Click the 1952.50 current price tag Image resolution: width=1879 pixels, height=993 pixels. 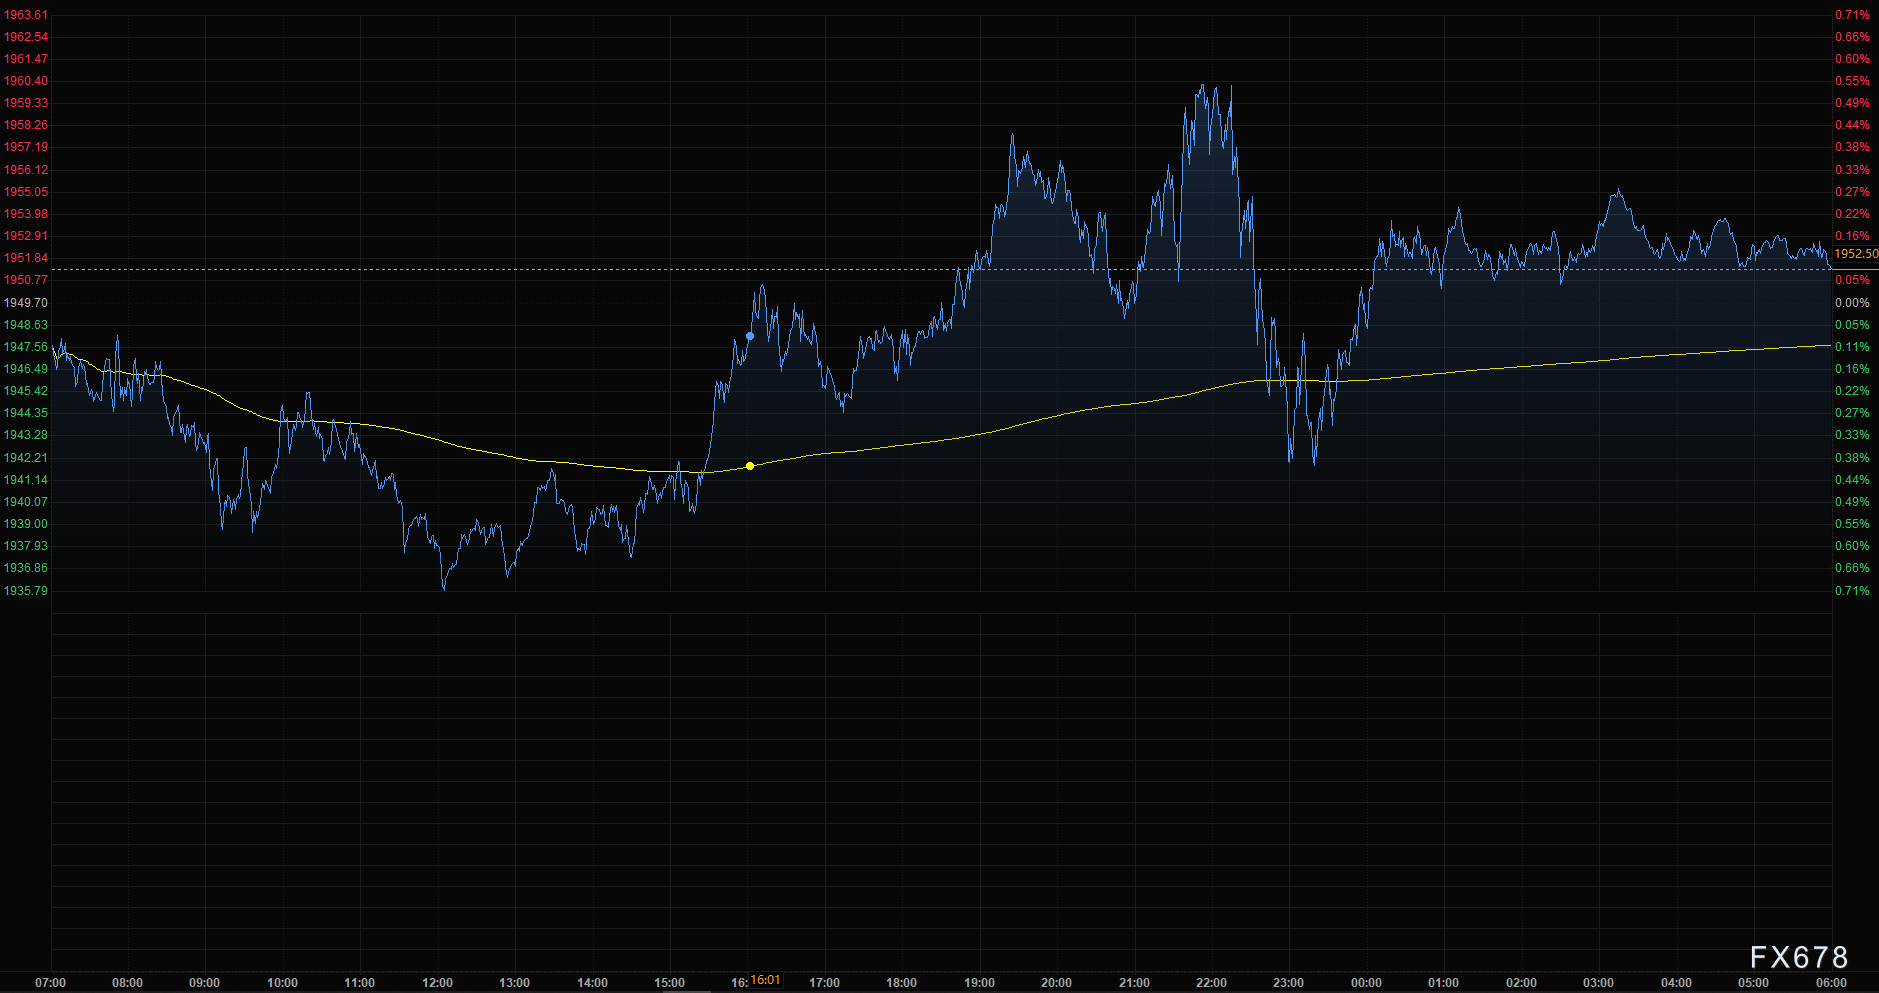point(1855,254)
